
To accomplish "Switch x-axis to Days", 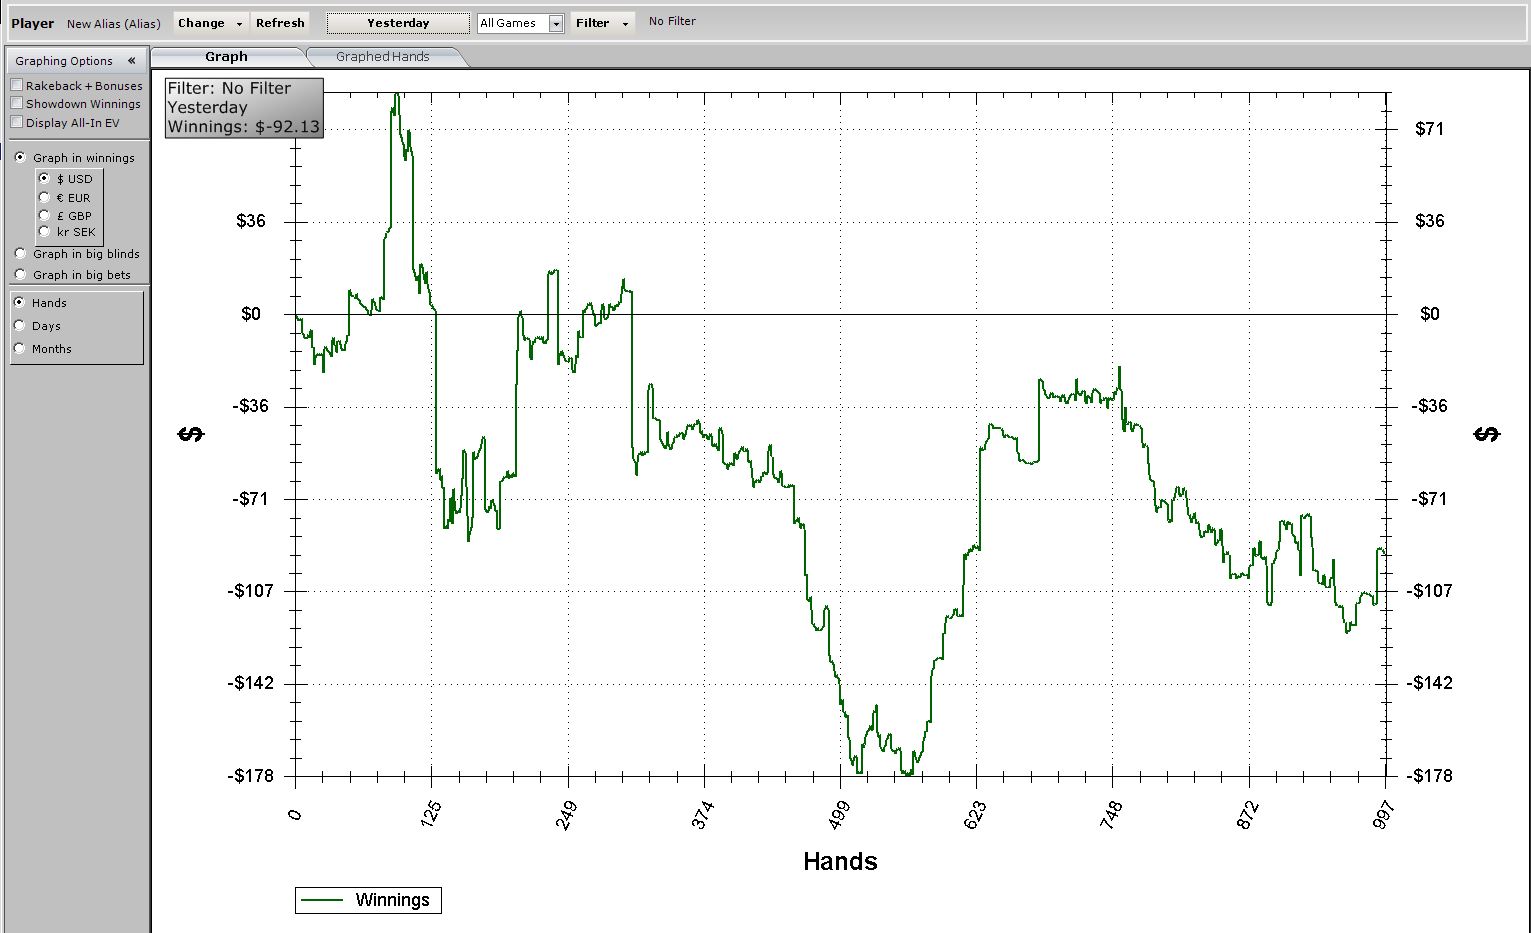I will click(x=20, y=326).
